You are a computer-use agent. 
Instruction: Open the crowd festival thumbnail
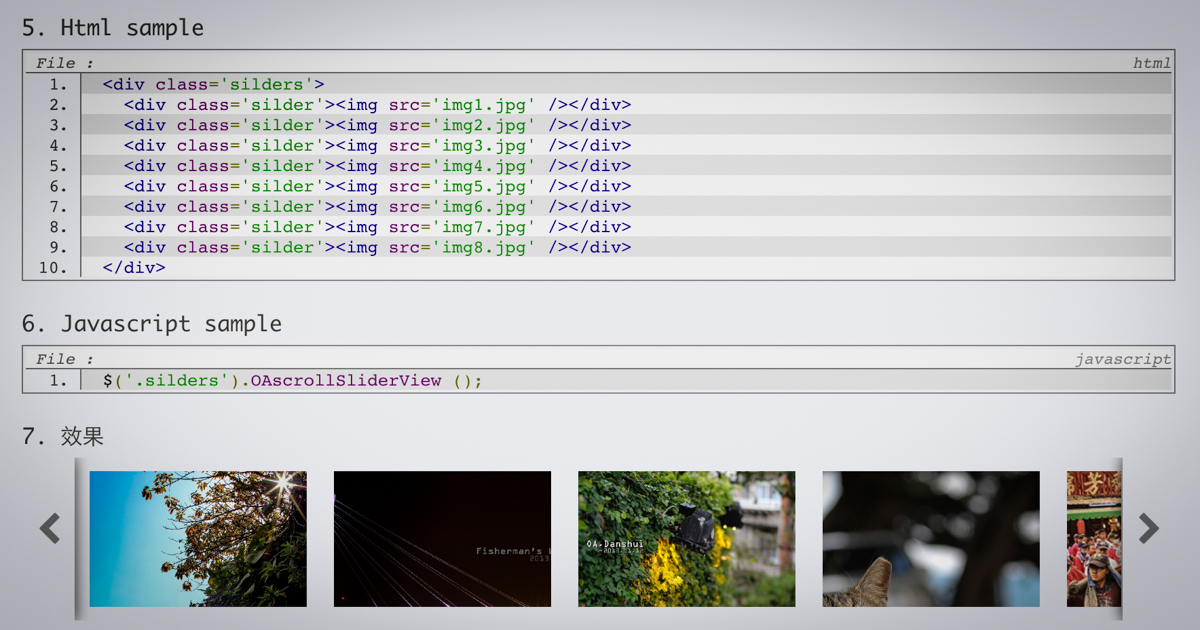coord(1094,539)
